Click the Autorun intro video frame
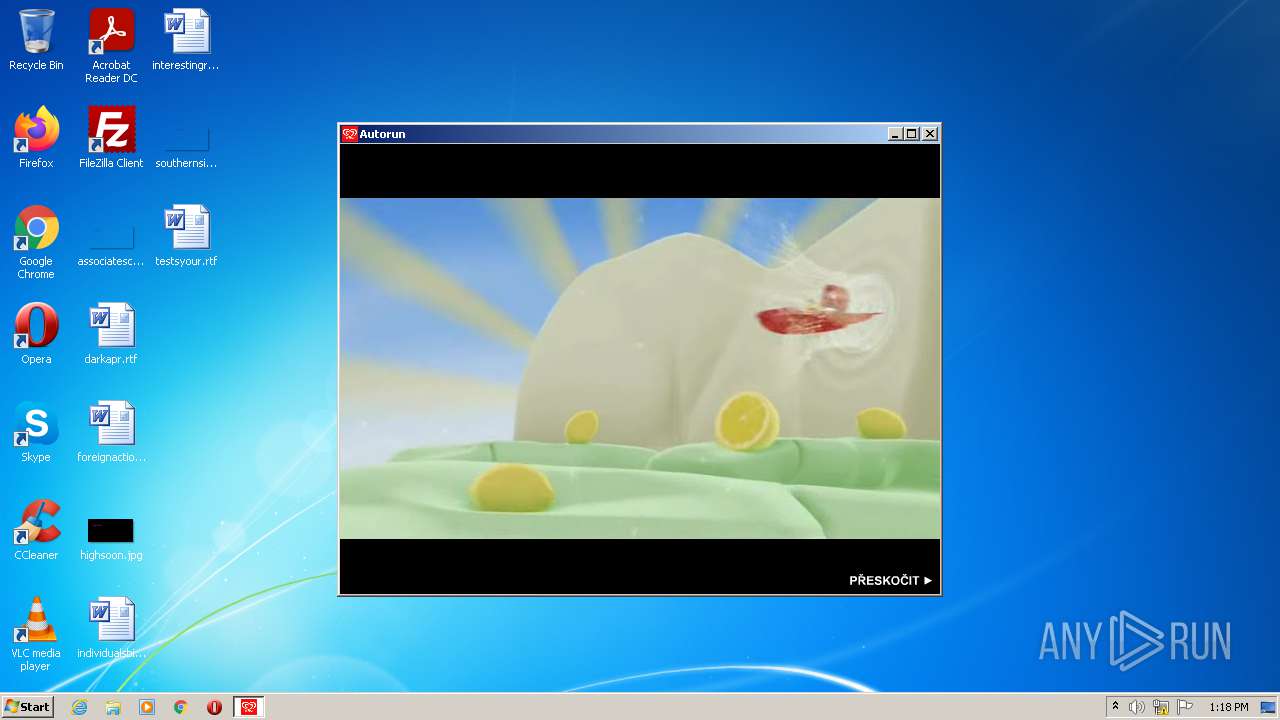 pos(640,368)
